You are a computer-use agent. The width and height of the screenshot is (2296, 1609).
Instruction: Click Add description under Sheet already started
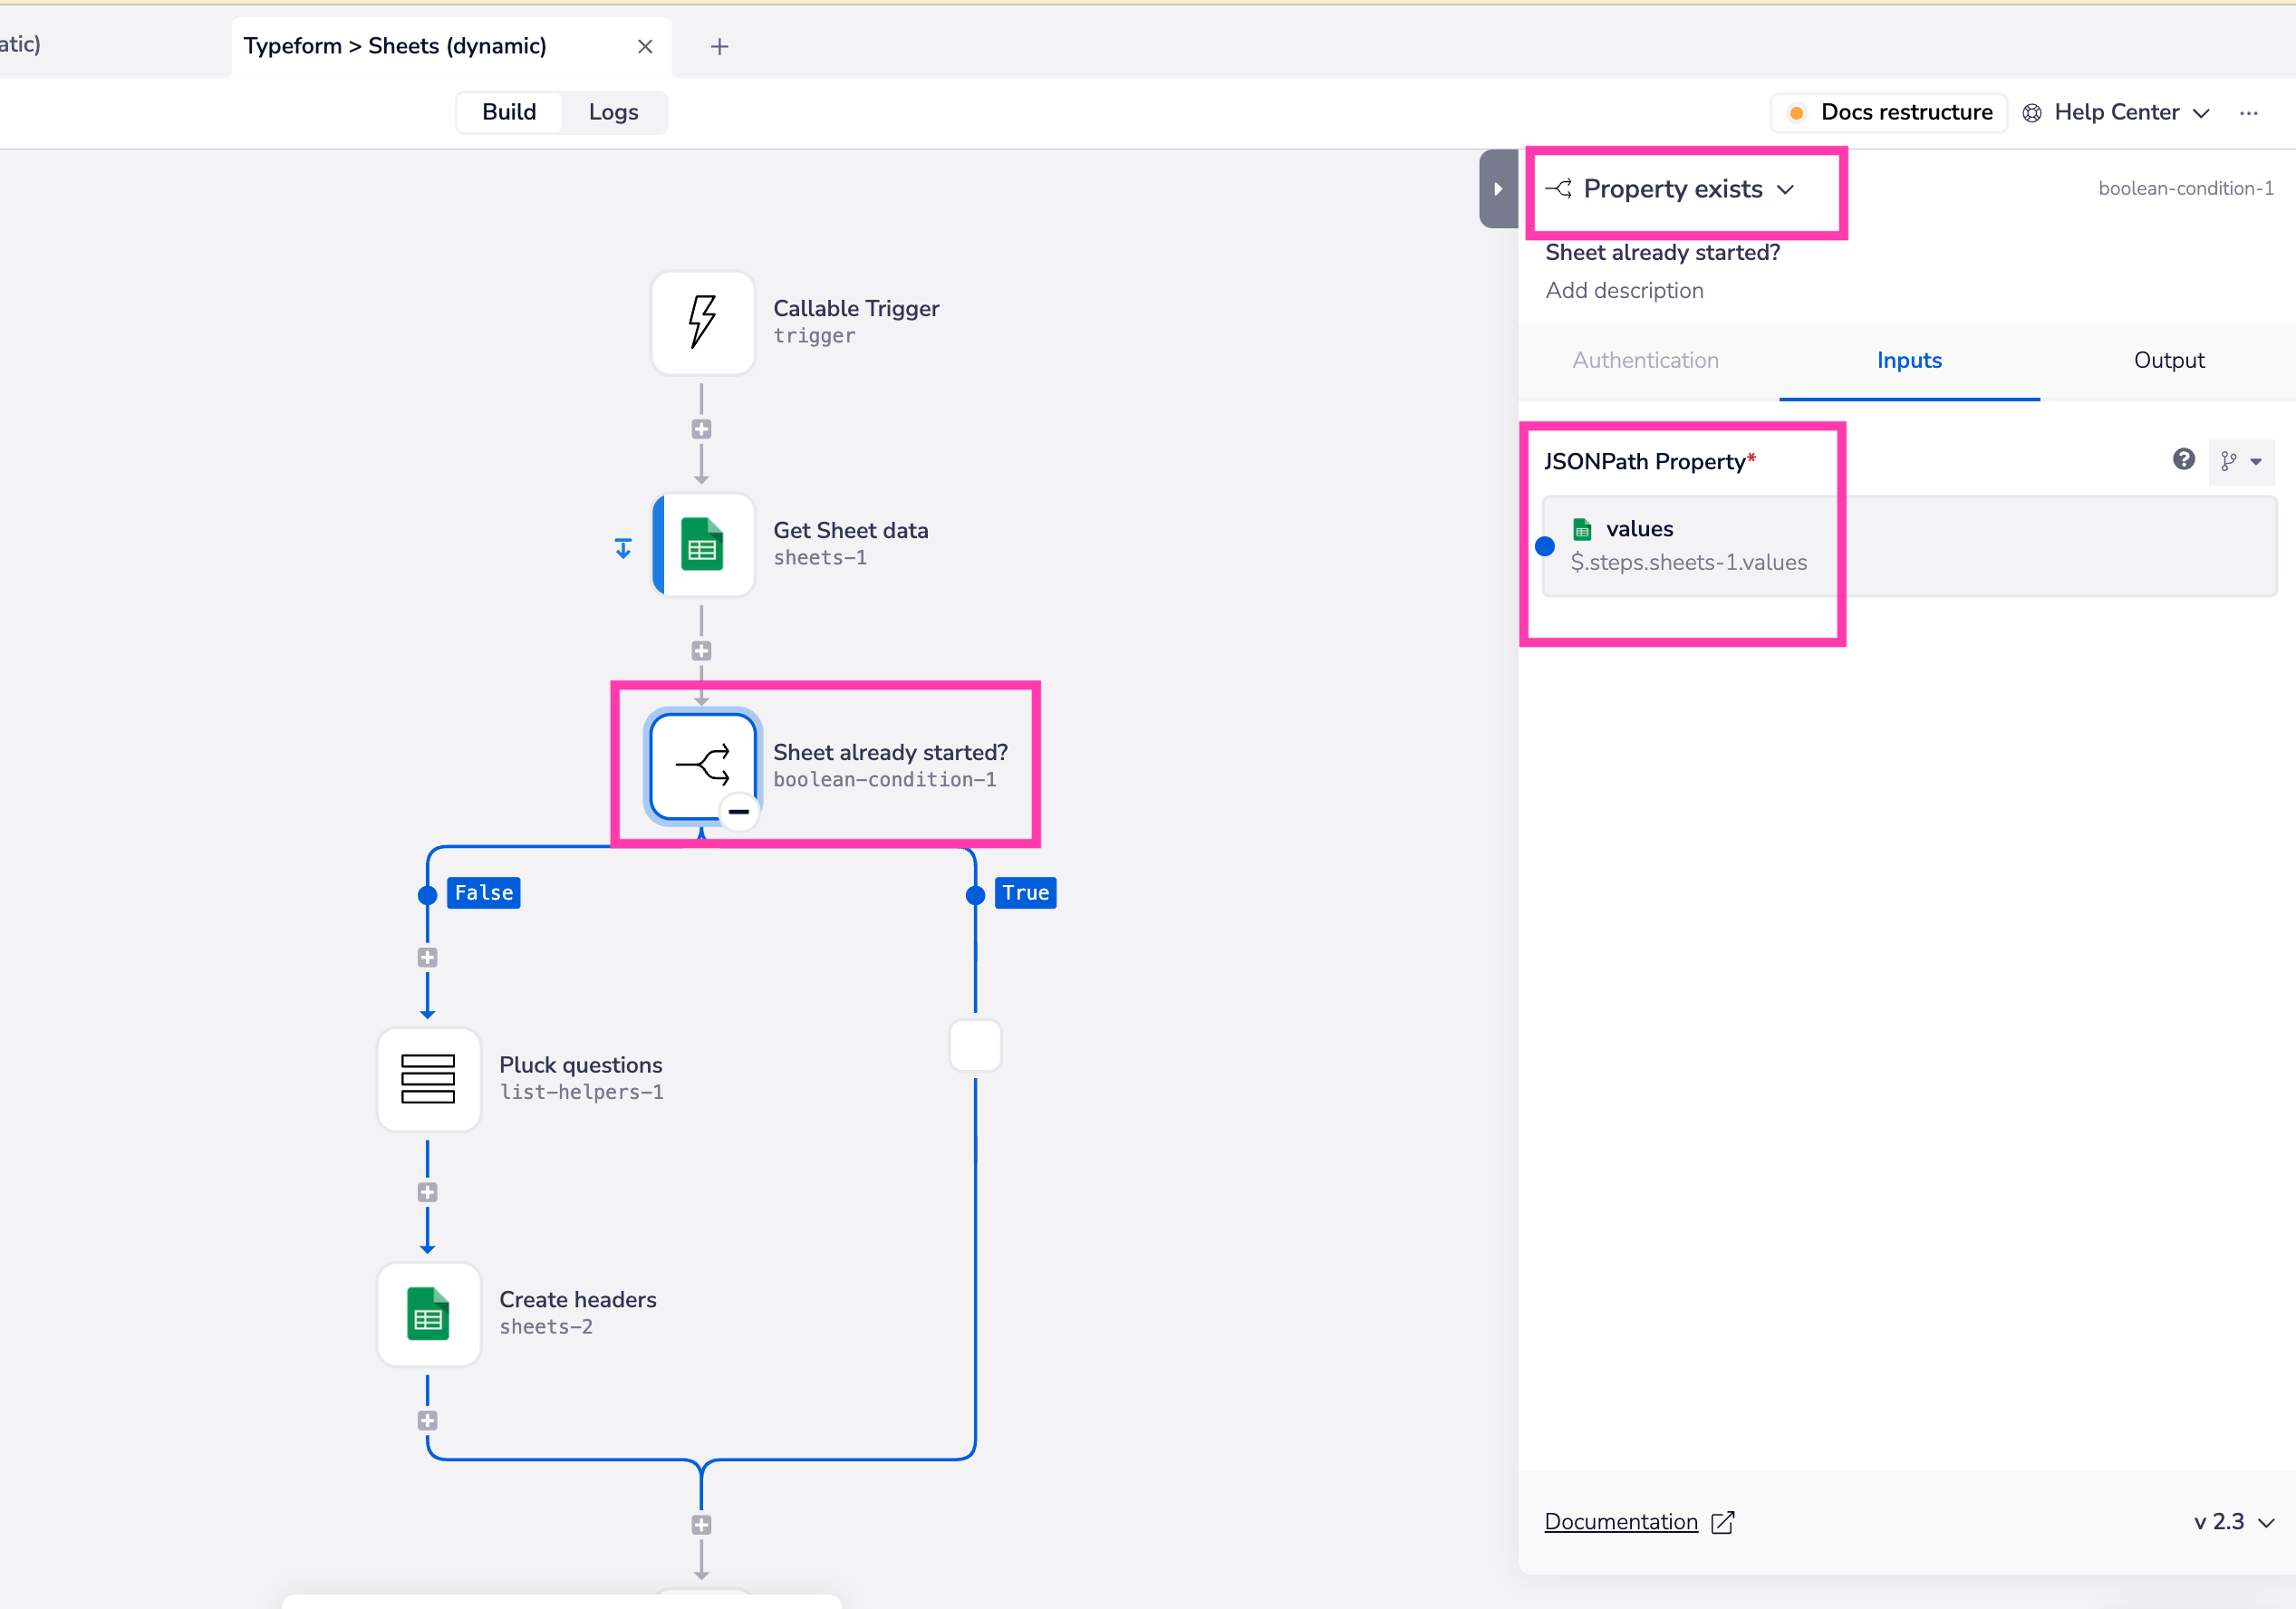coord(1624,290)
